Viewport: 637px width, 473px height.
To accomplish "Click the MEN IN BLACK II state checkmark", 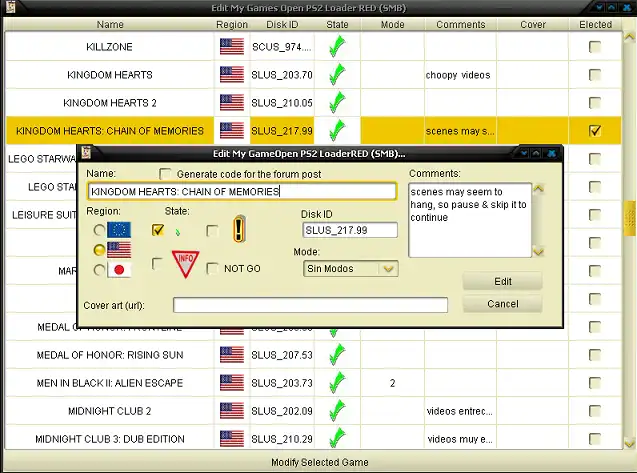I will click(x=337, y=382).
